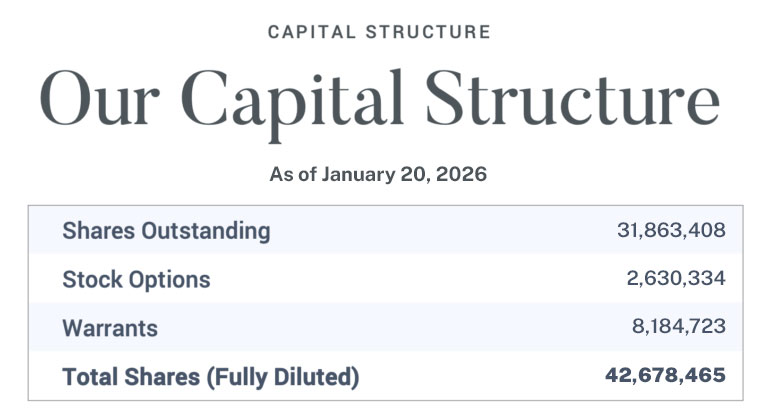Select the As of January 20, 2026 date line
This screenshot has height=417, width=768.
(378, 175)
